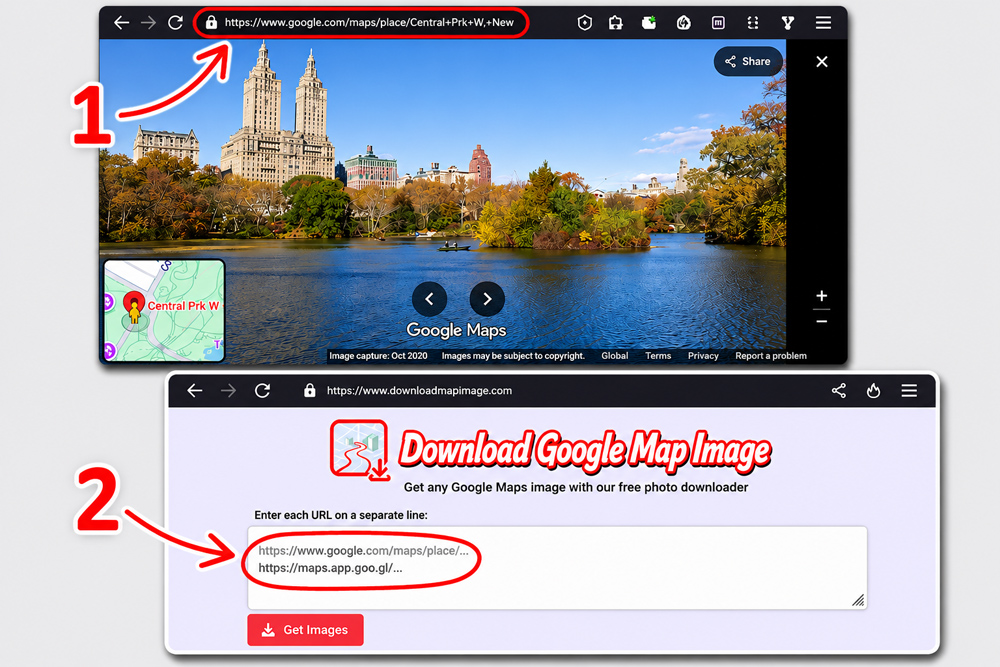Click 'Enter each URL on a separate line:' label

(341, 515)
